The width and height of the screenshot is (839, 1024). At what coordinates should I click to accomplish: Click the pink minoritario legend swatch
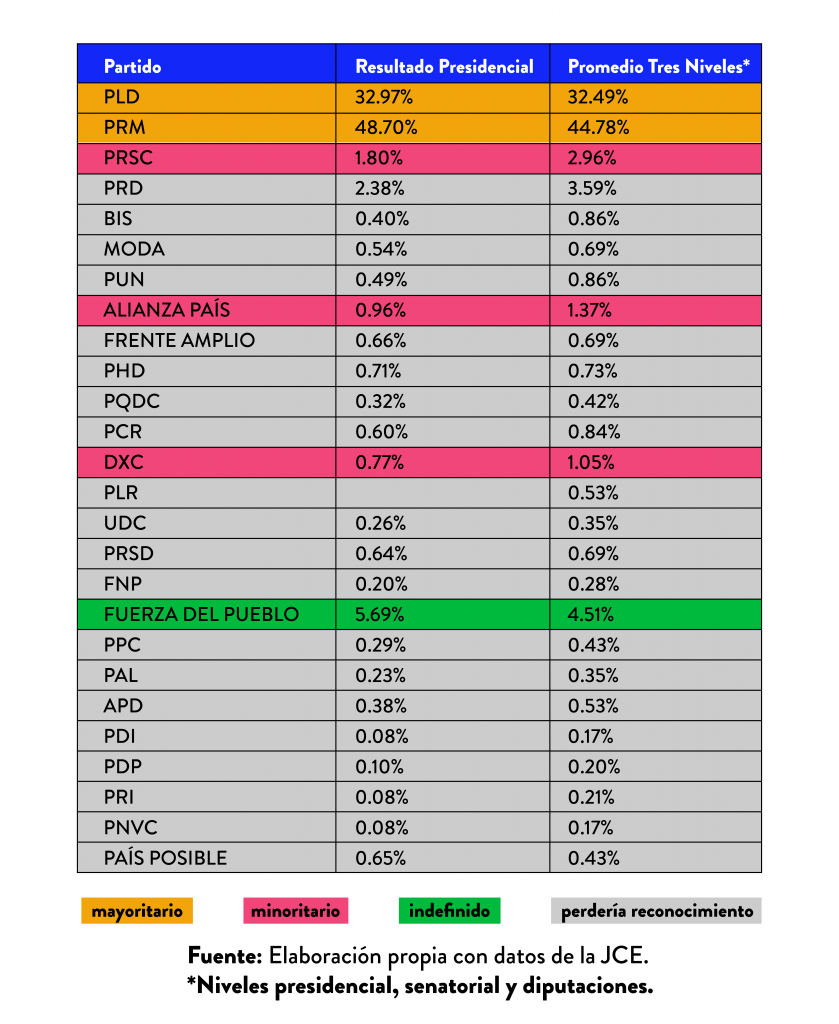295,911
